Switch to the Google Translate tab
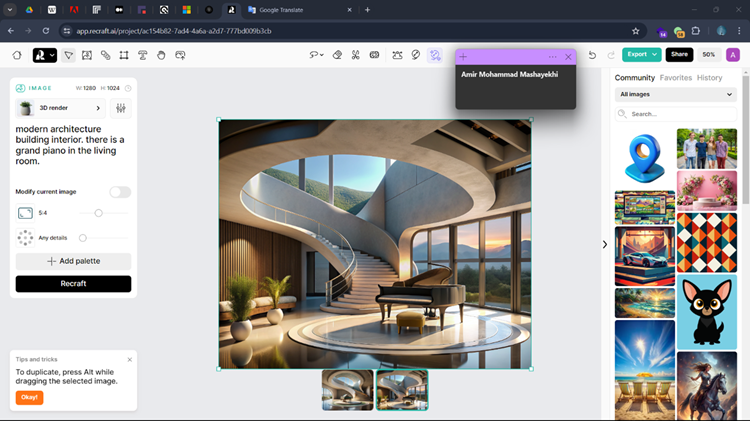 point(300,10)
